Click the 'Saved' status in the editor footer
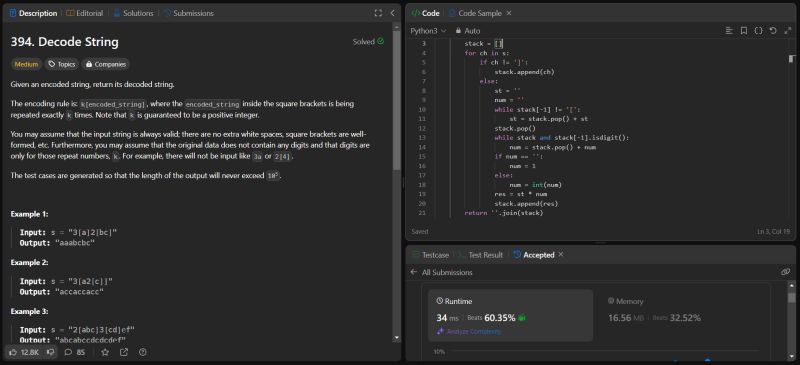The height and width of the screenshot is (365, 800). coord(420,231)
